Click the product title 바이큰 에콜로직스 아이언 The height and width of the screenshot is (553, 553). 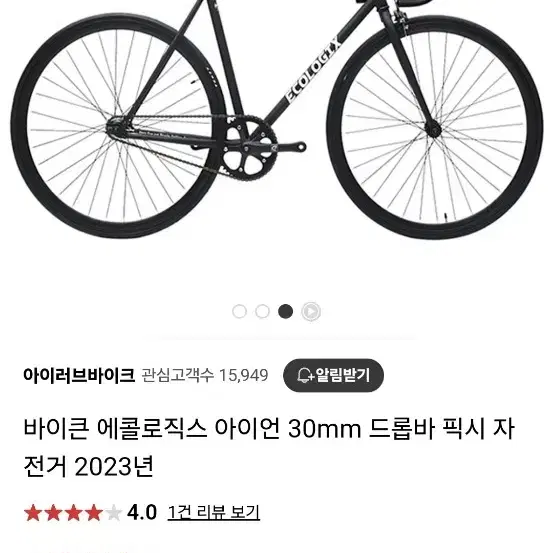tap(152, 429)
